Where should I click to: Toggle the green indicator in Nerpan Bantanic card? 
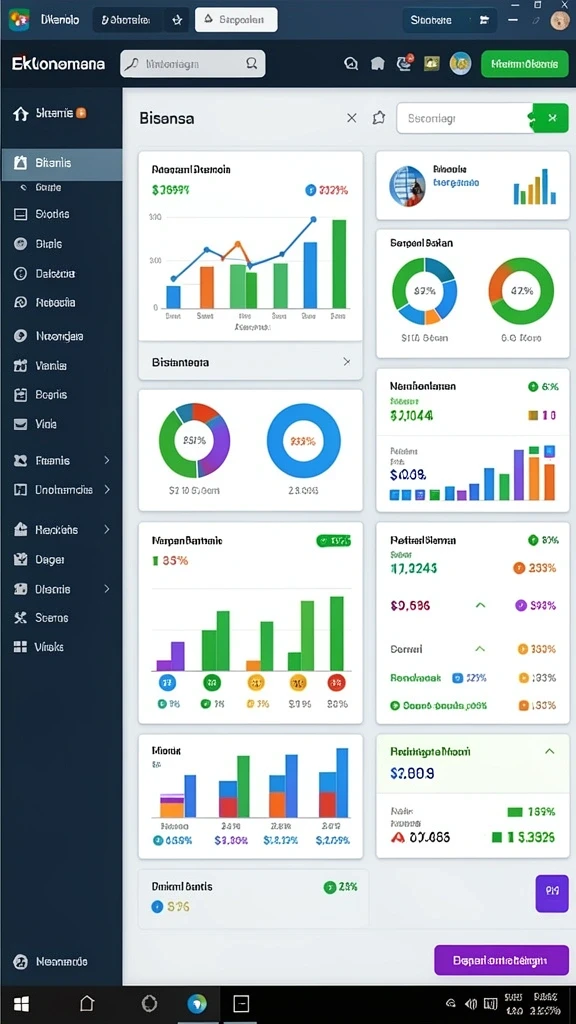point(334,541)
